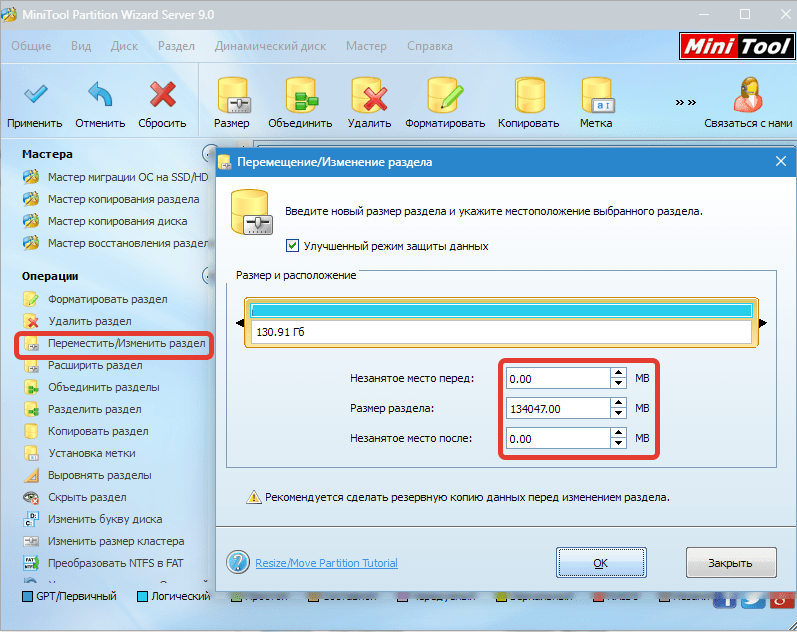This screenshot has height=632, width=797.
Task: Confirm with the OK button
Action: pos(601,563)
